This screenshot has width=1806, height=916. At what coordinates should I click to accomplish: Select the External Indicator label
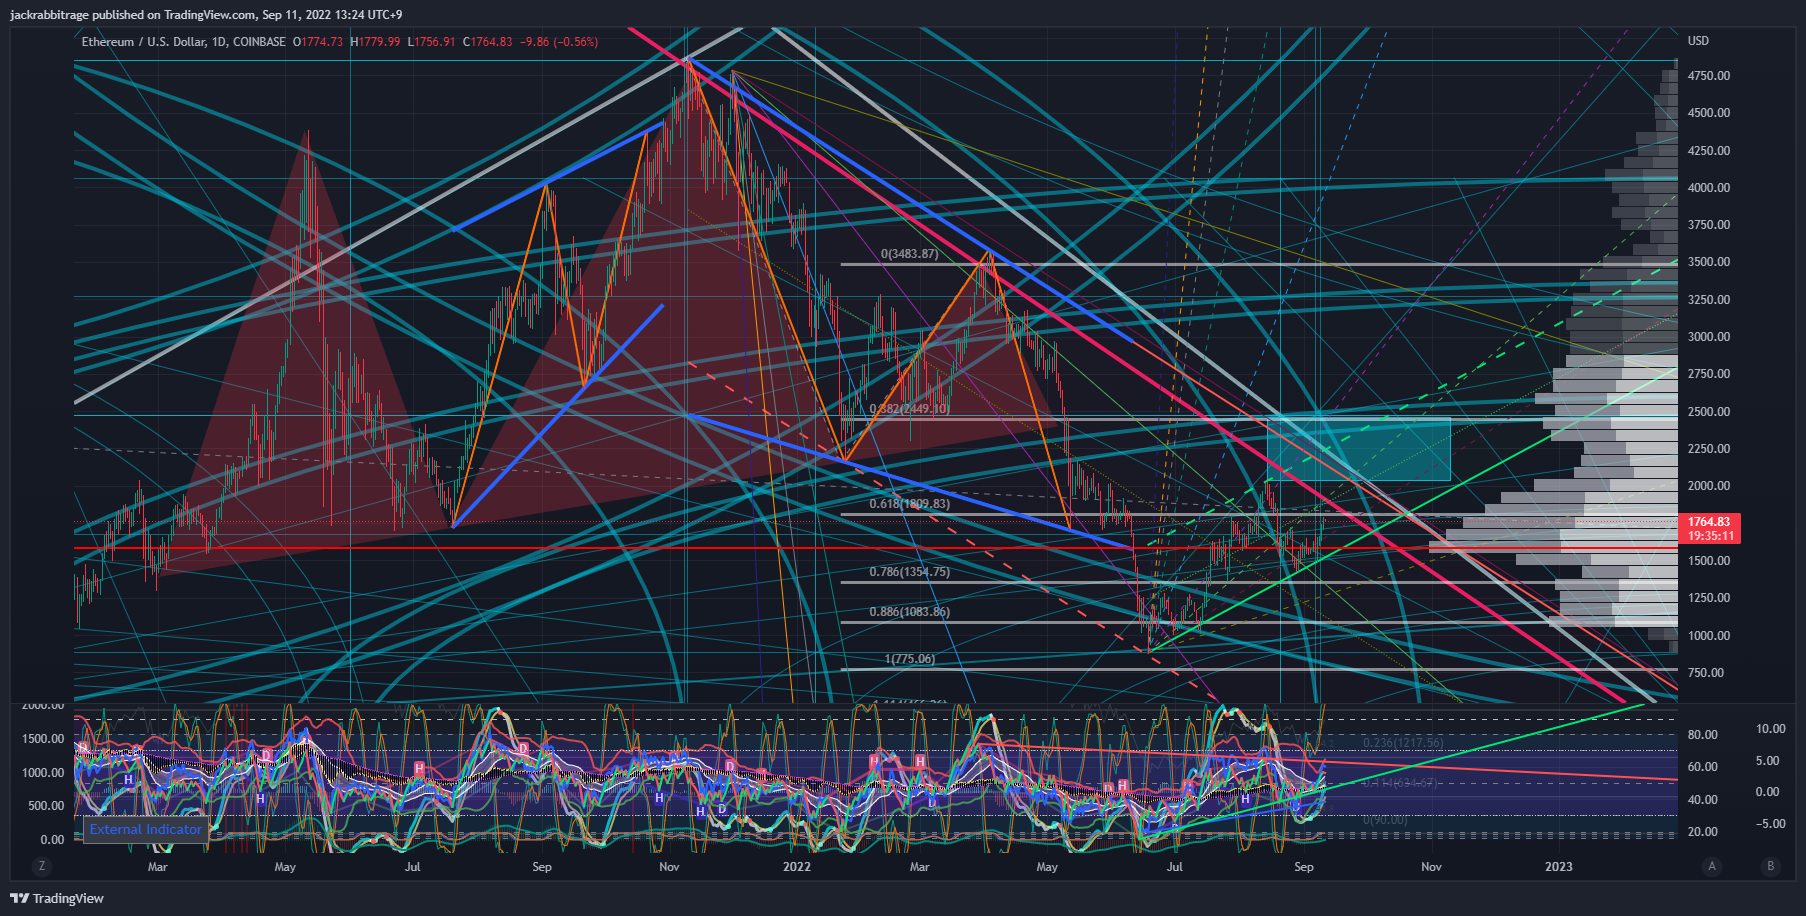(146, 829)
